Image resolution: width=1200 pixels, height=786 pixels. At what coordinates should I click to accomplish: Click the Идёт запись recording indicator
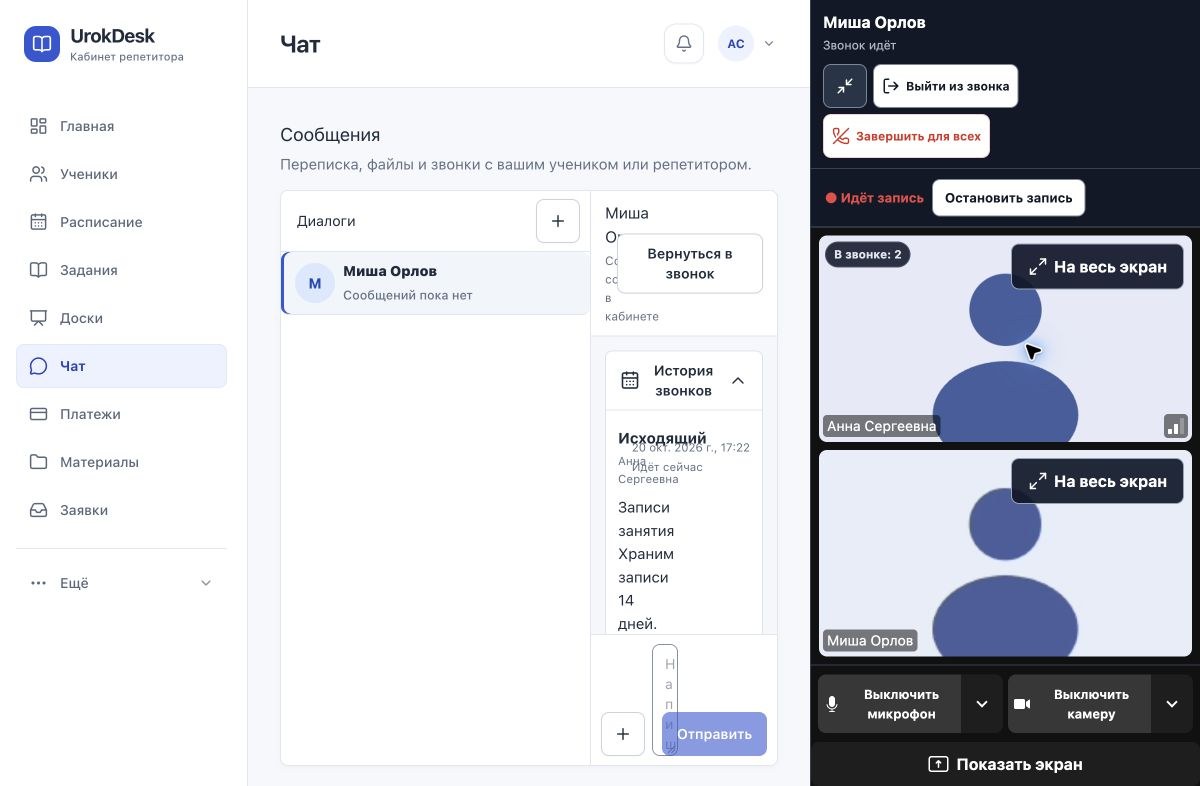tap(874, 198)
